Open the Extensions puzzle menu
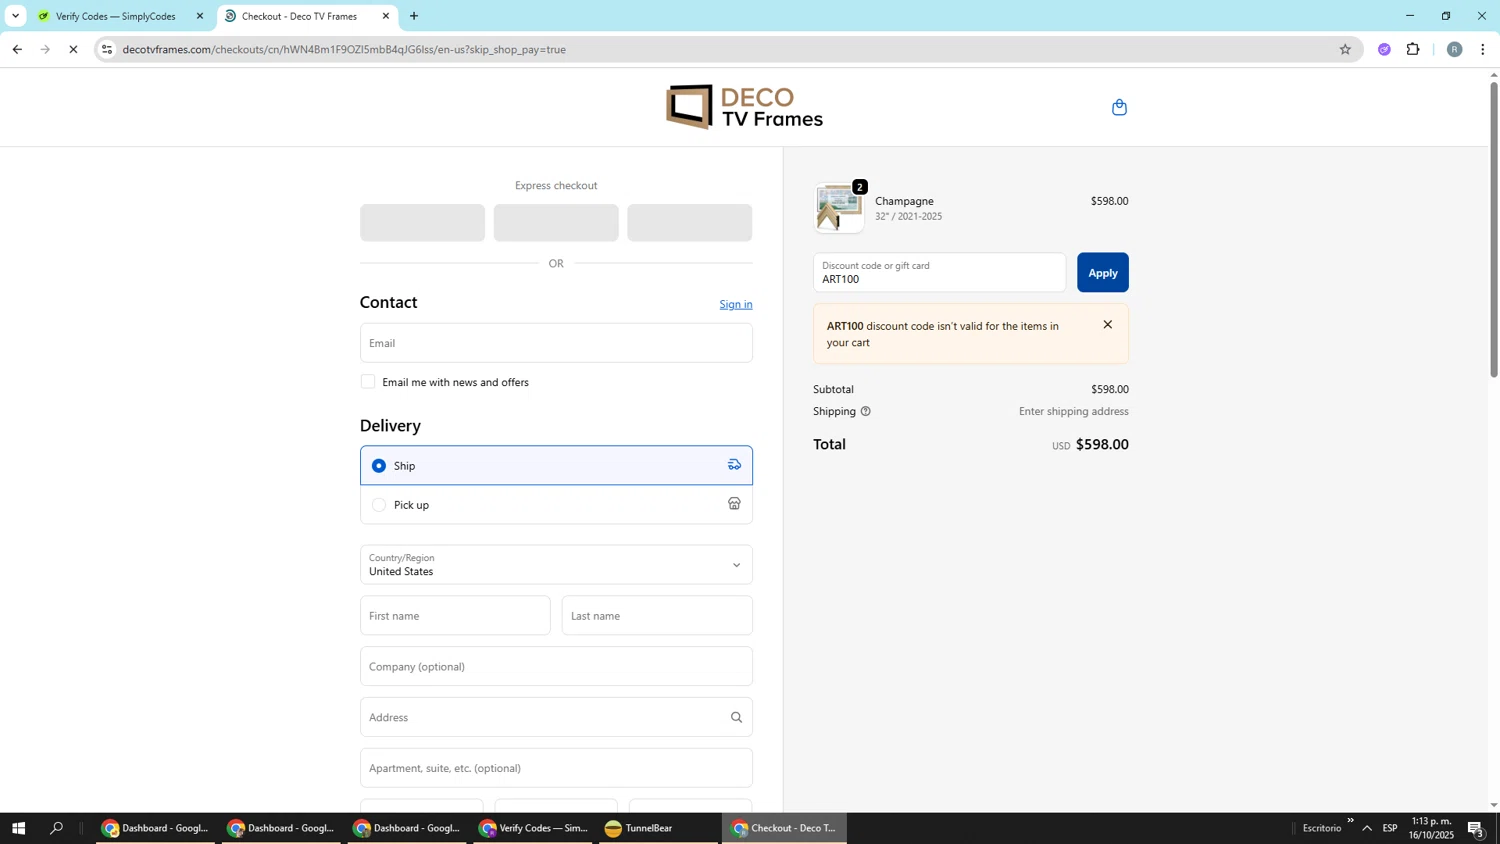Viewport: 1500px width, 844px height. click(1413, 49)
